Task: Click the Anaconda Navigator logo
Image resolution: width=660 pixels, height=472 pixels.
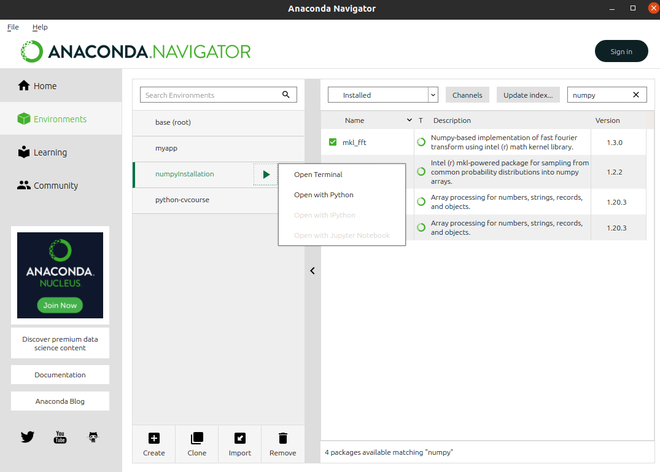Action: tap(136, 51)
